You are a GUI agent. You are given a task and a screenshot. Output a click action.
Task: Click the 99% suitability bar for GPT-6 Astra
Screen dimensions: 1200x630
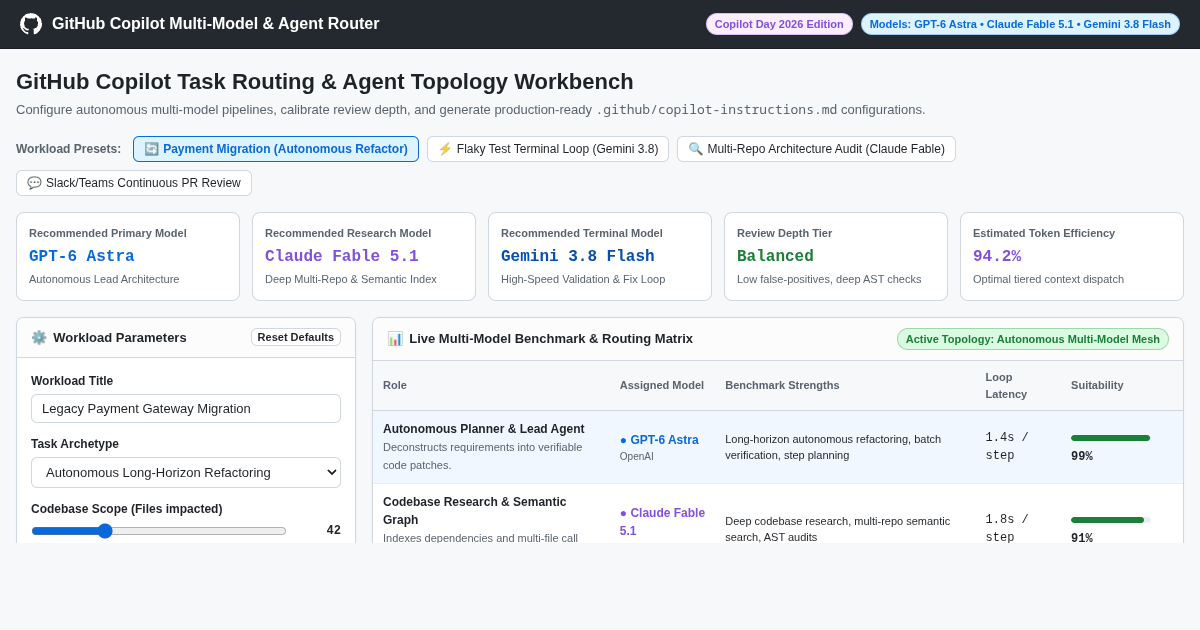click(1111, 438)
